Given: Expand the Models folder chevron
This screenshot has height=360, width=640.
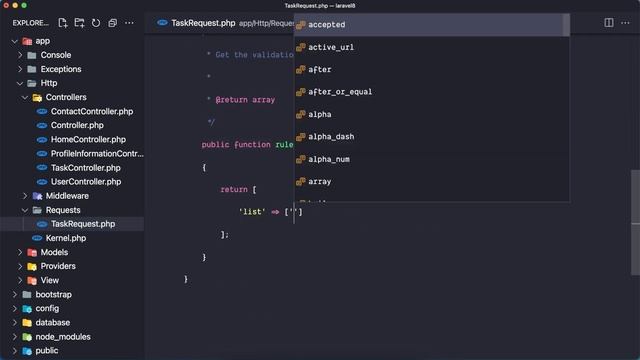Looking at the screenshot, I should (20, 253).
